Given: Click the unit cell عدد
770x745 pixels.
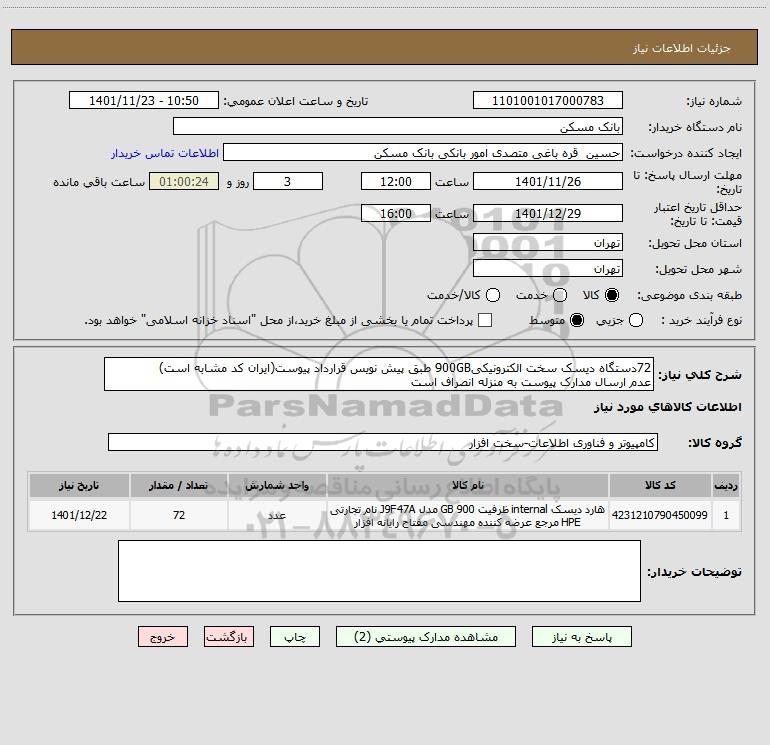Looking at the screenshot, I should click(x=277, y=515).
